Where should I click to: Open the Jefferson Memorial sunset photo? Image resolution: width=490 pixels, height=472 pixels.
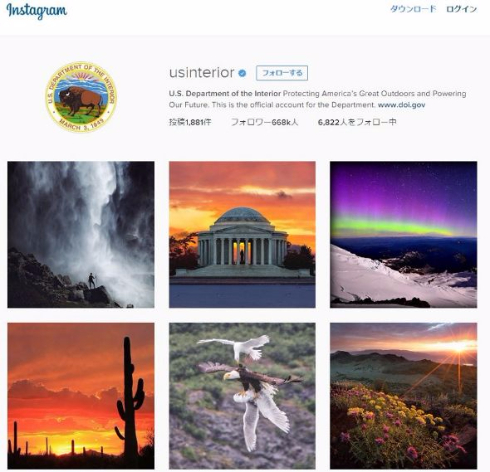click(x=242, y=235)
